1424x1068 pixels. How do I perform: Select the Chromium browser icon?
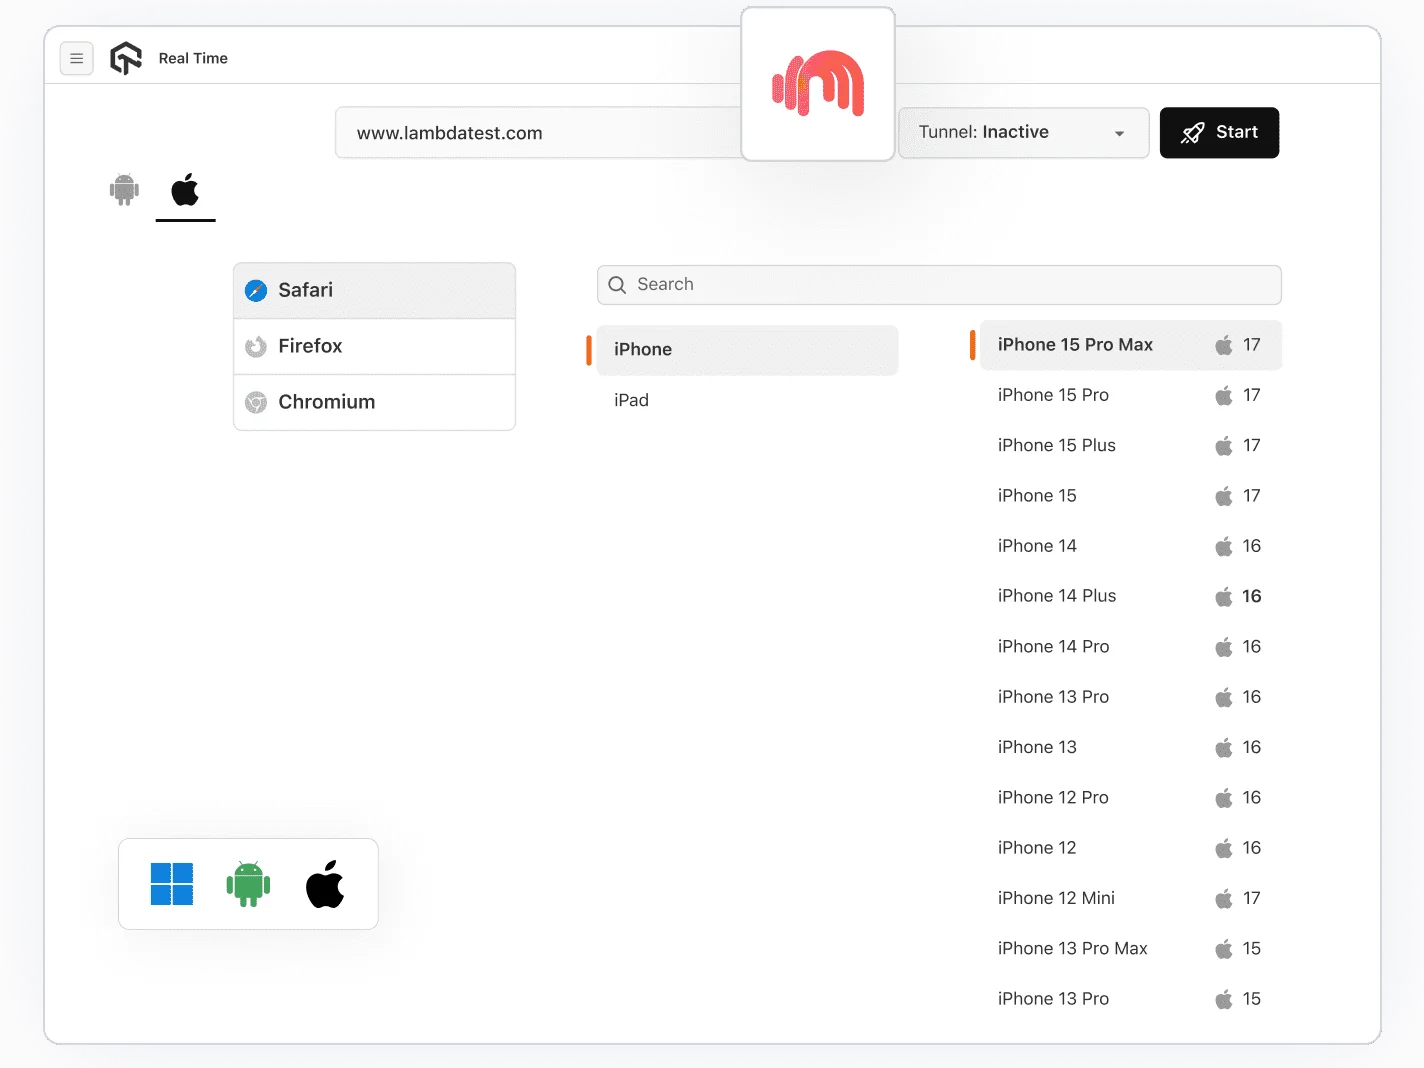(x=256, y=402)
